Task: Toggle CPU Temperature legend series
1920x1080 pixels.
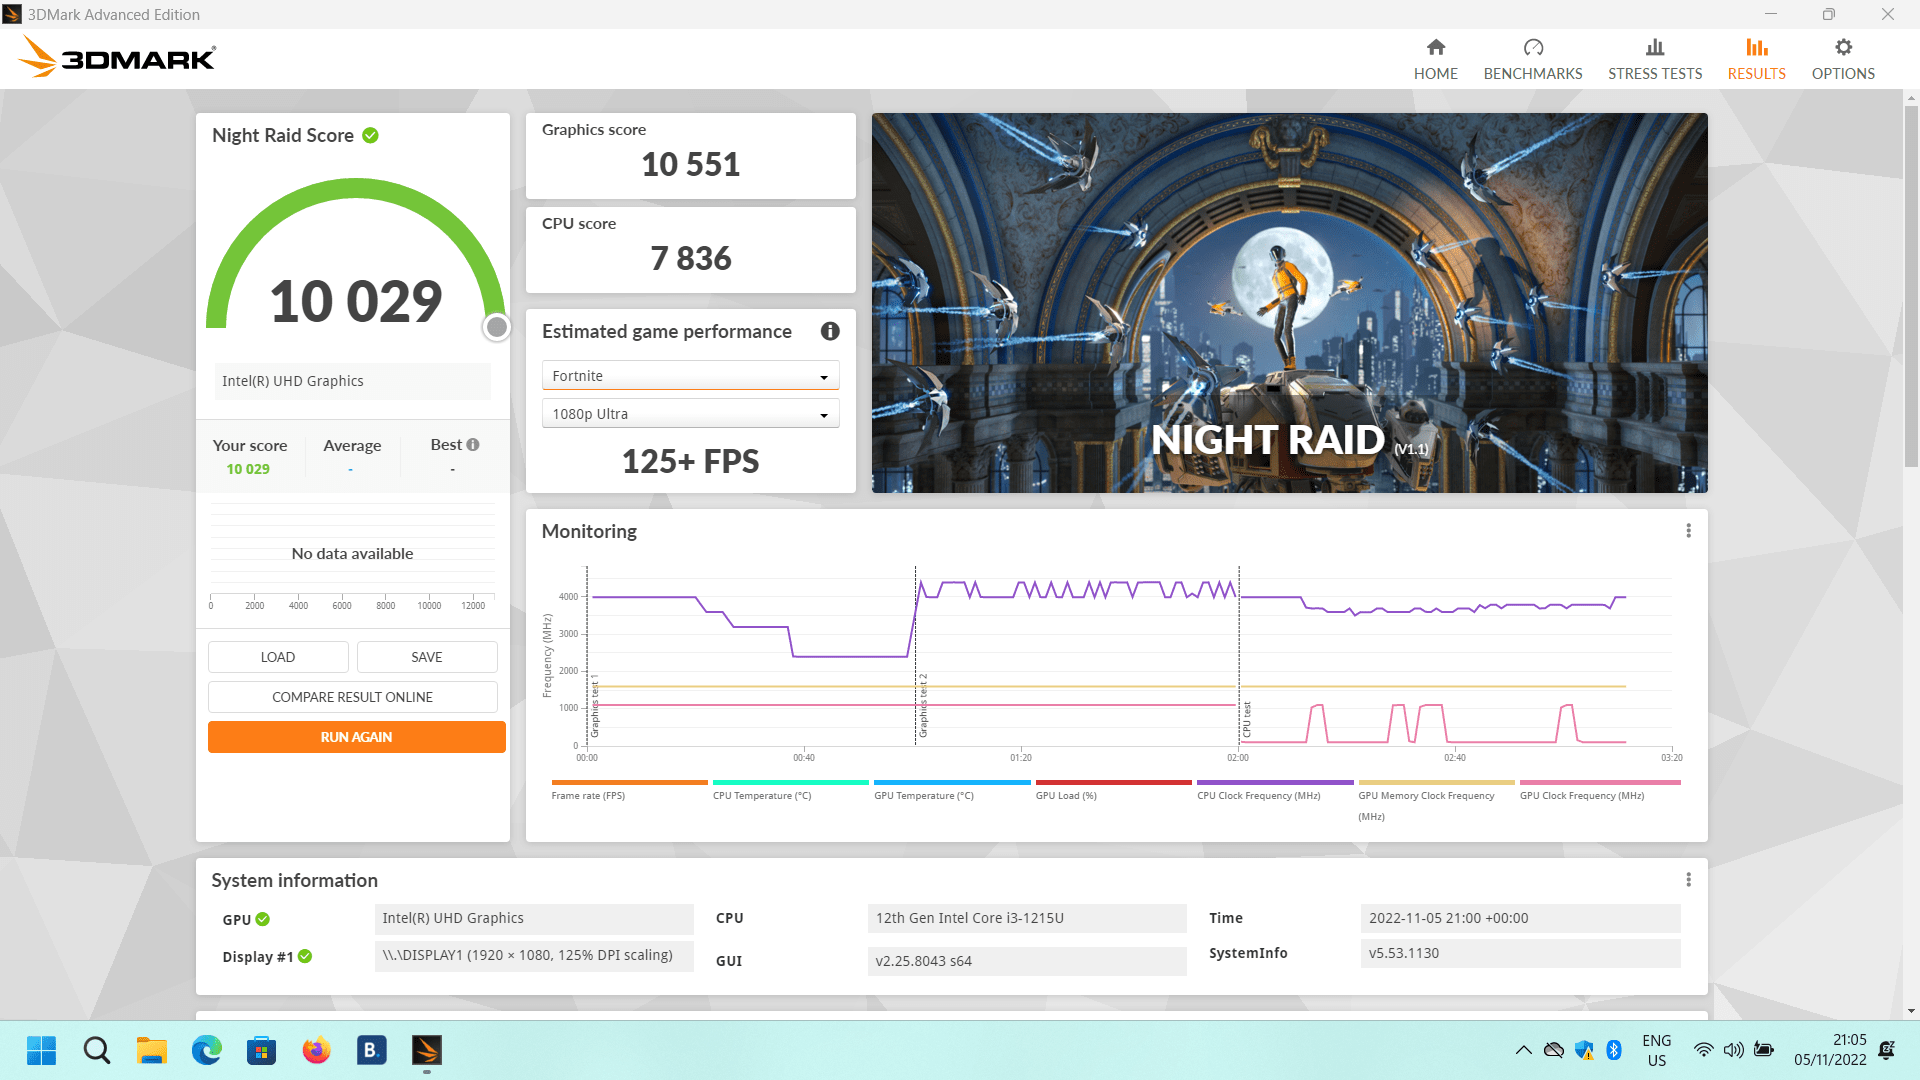Action: click(x=761, y=796)
